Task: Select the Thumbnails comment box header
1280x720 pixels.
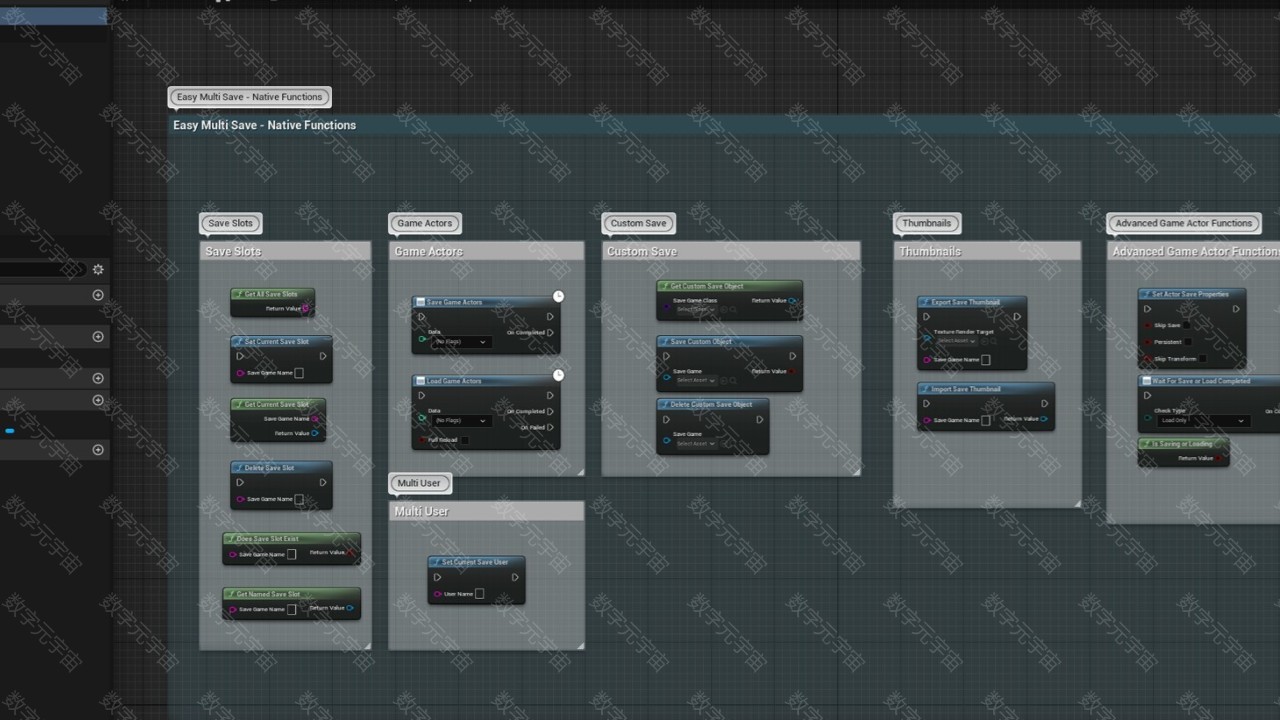Action: pos(987,251)
